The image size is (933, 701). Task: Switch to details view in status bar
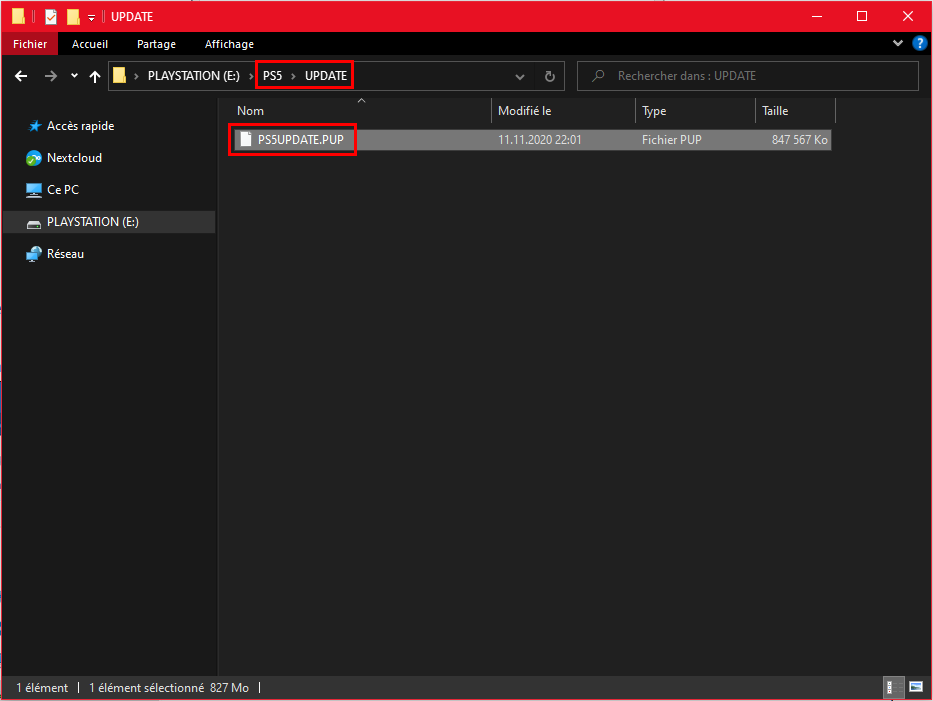click(893, 688)
